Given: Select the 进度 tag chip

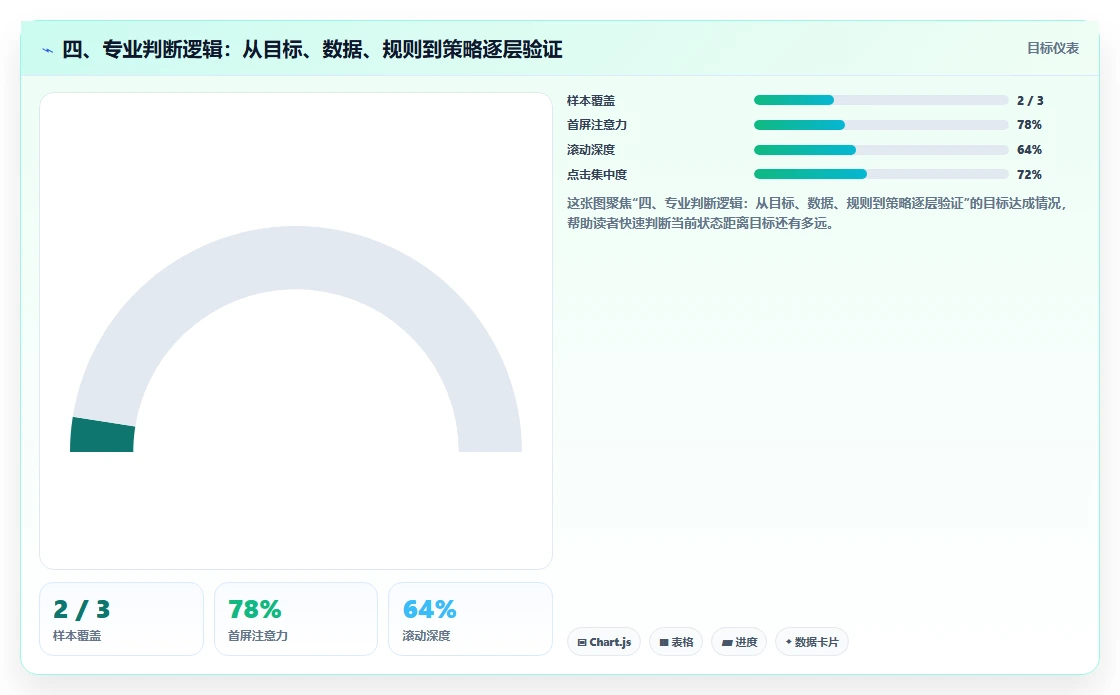Looking at the screenshot, I should (x=739, y=642).
